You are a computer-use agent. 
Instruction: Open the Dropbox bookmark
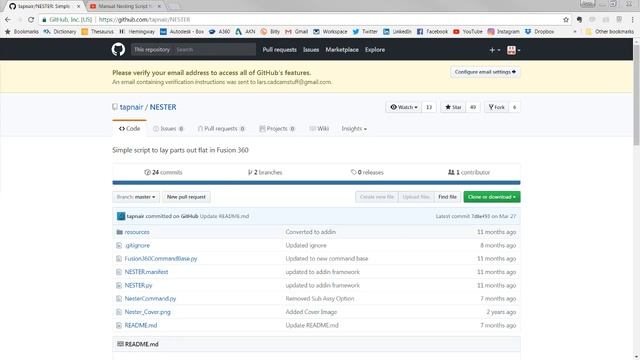click(x=540, y=31)
